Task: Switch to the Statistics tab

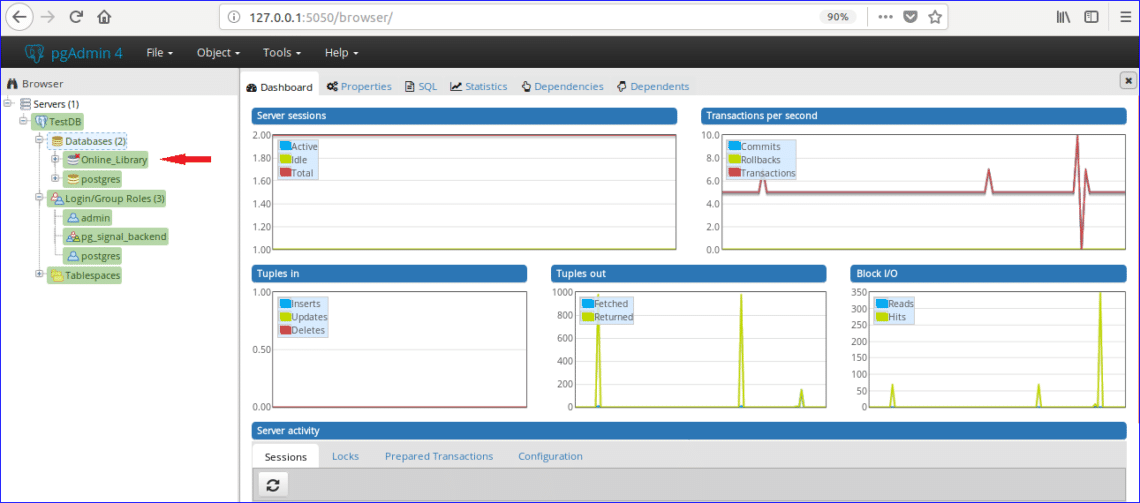Action: coord(479,87)
